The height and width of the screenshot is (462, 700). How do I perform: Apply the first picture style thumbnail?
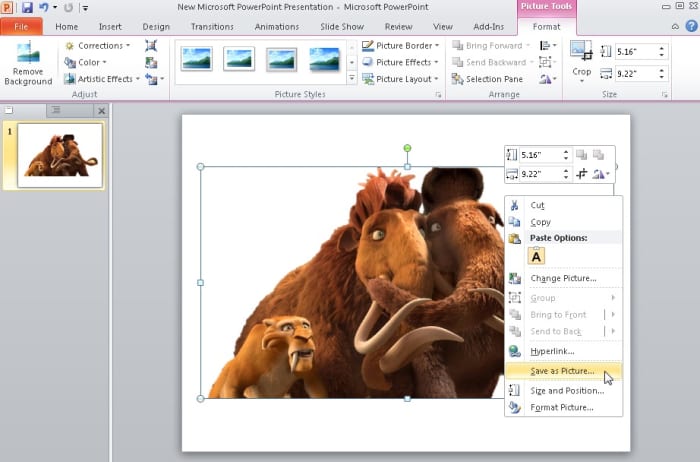click(x=196, y=59)
